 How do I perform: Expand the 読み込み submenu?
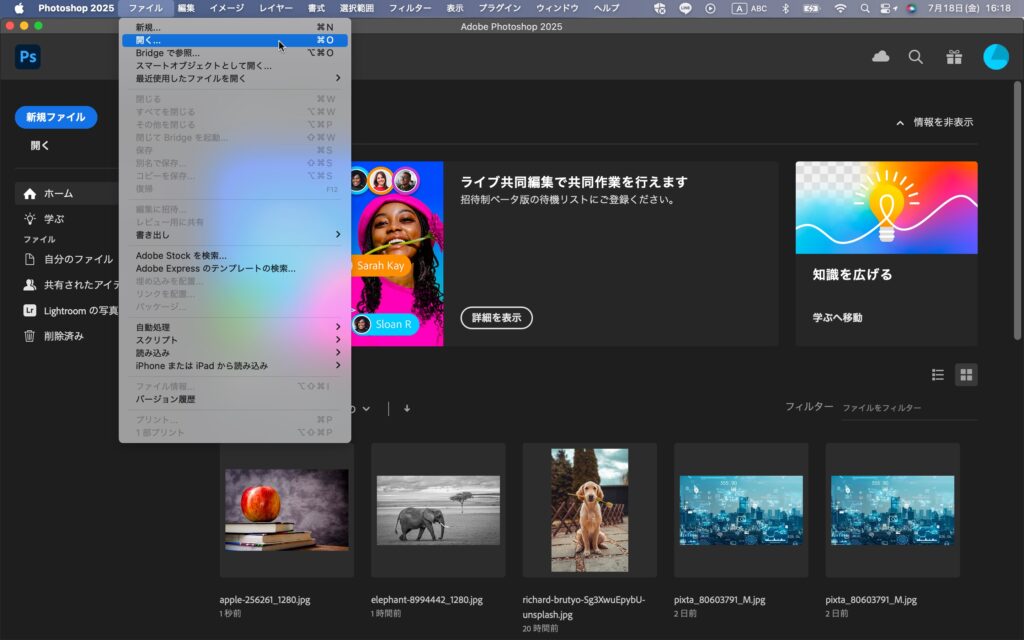tap(235, 353)
